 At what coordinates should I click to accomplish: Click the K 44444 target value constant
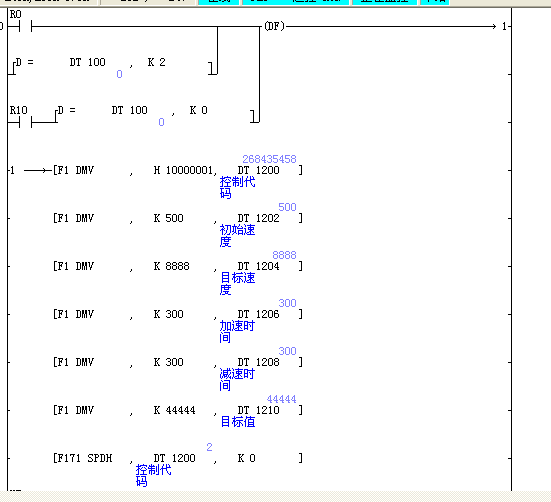[x=174, y=410]
